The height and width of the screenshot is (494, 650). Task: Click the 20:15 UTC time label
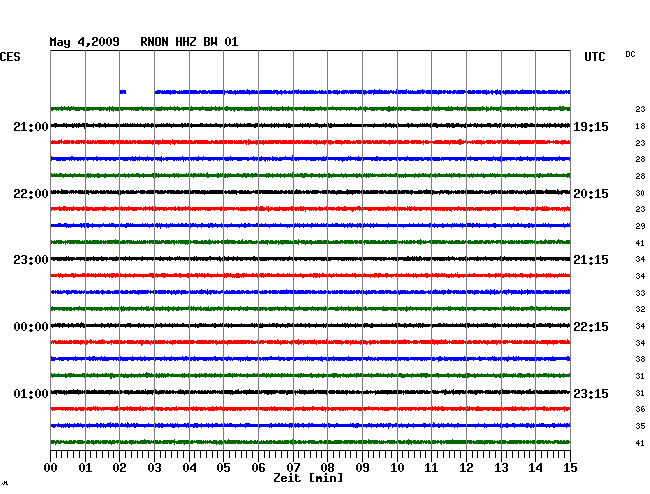(591, 194)
